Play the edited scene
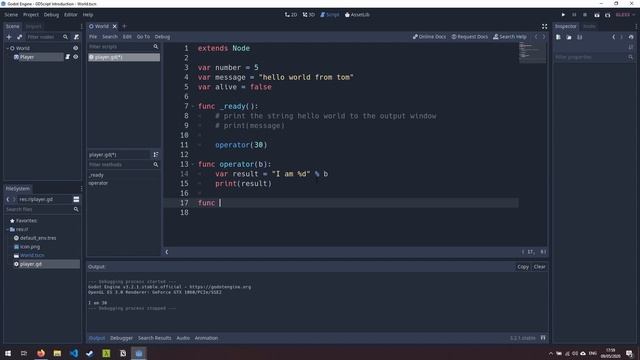 click(x=597, y=15)
